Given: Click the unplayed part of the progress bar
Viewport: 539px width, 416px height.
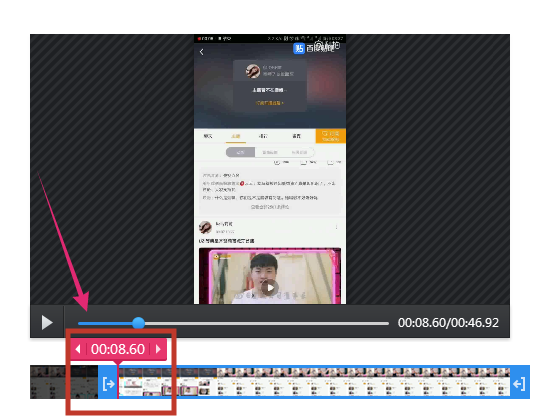Looking at the screenshot, I should (x=266, y=324).
